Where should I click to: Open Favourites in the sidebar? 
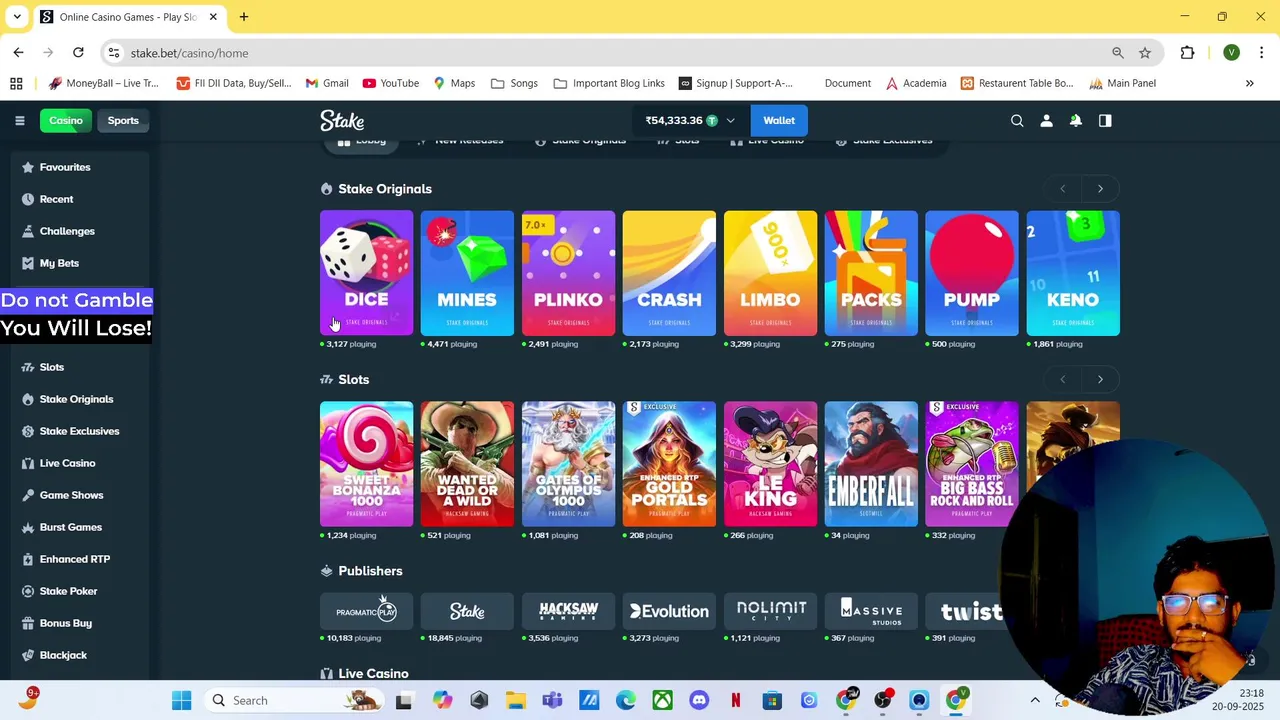tap(65, 167)
